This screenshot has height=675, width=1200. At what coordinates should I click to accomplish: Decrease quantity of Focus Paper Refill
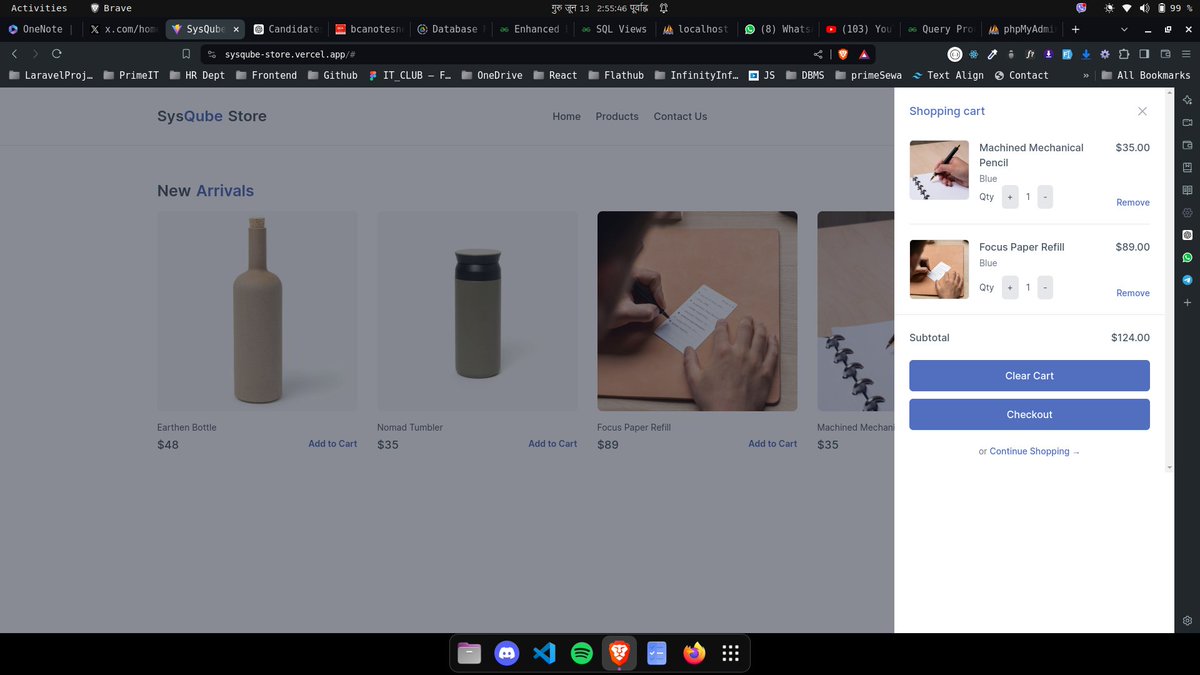pyautogui.click(x=1045, y=288)
